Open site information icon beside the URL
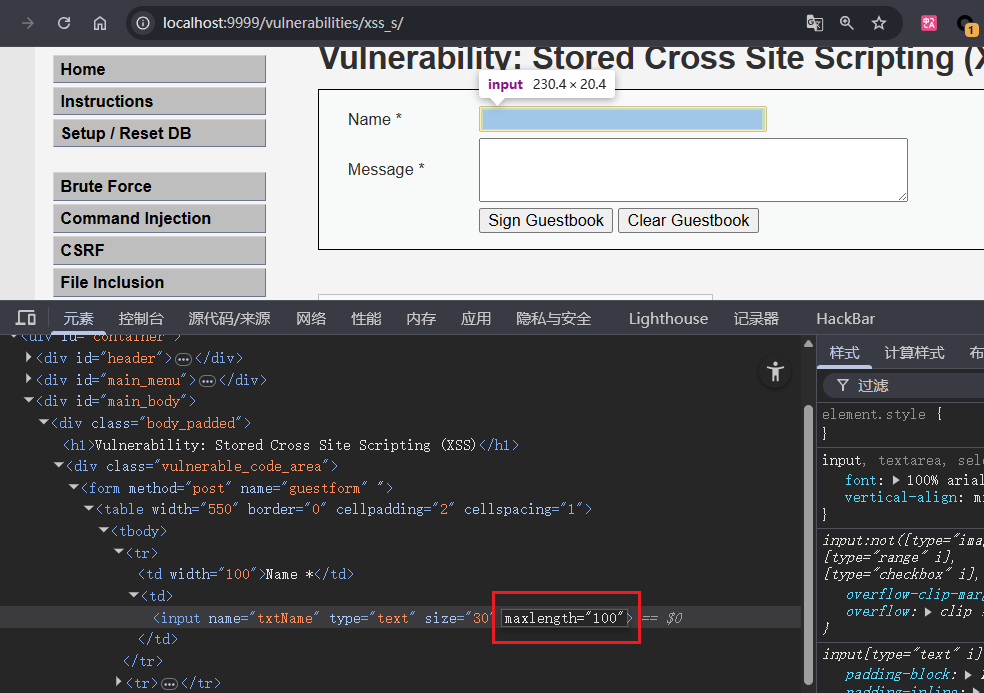The height and width of the screenshot is (693, 984). point(143,23)
